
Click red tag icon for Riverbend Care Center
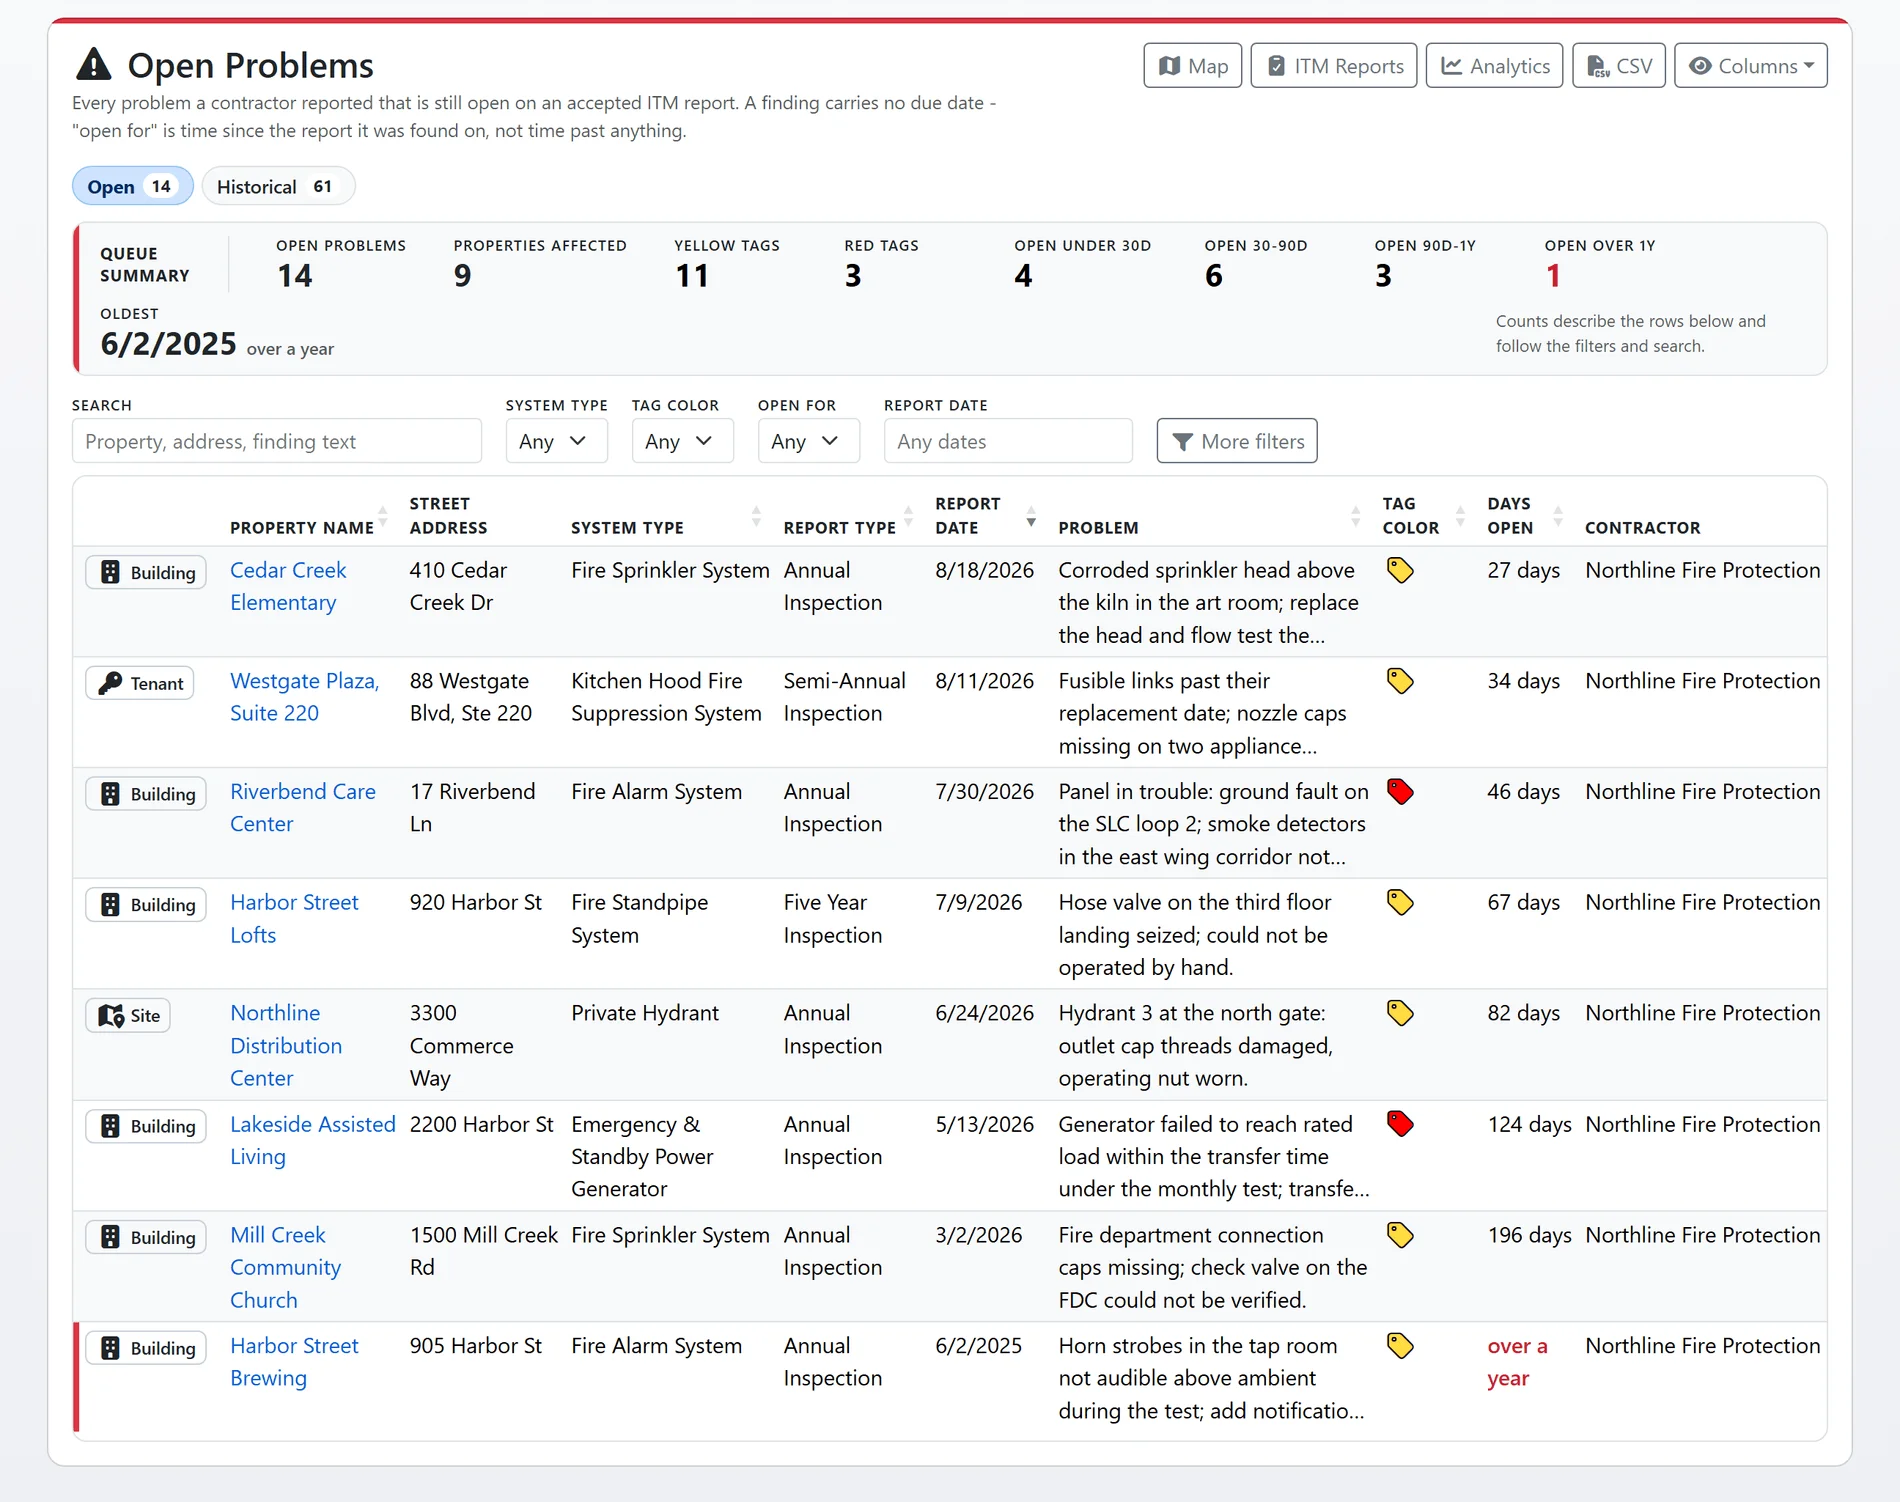tap(1400, 792)
